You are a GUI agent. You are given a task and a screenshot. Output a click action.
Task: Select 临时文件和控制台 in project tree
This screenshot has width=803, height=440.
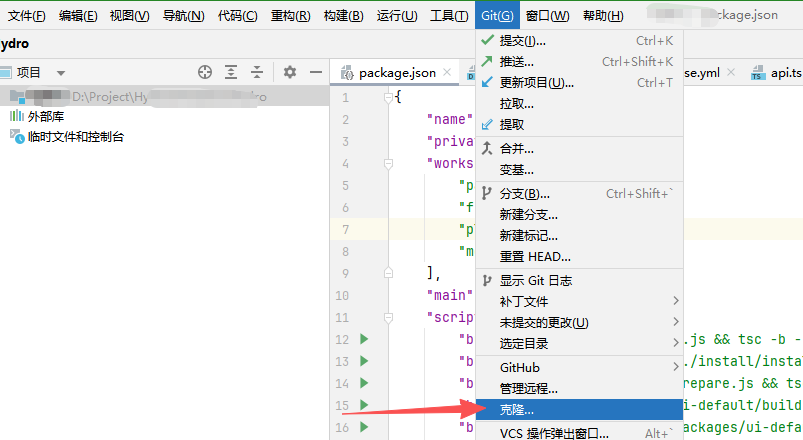click(76, 137)
